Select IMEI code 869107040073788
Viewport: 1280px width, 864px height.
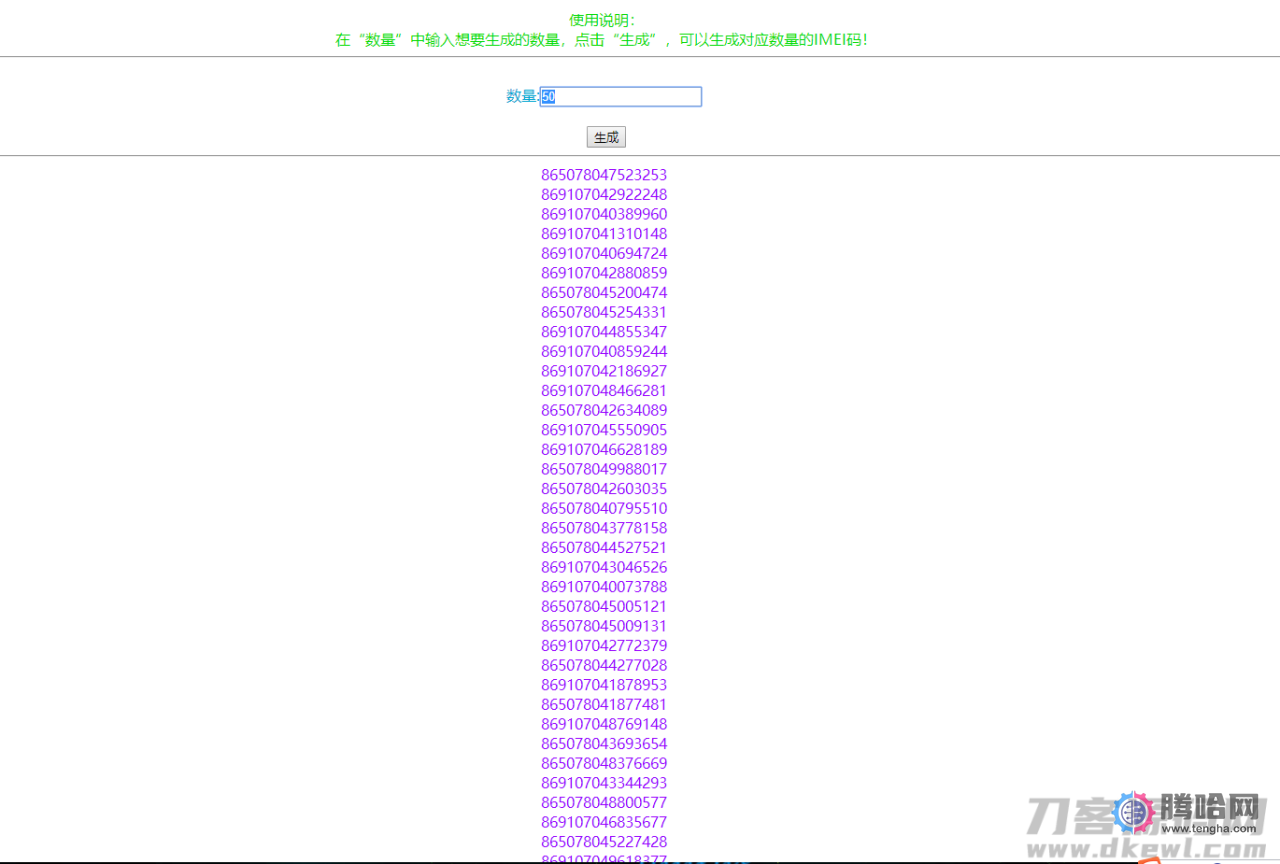604,586
